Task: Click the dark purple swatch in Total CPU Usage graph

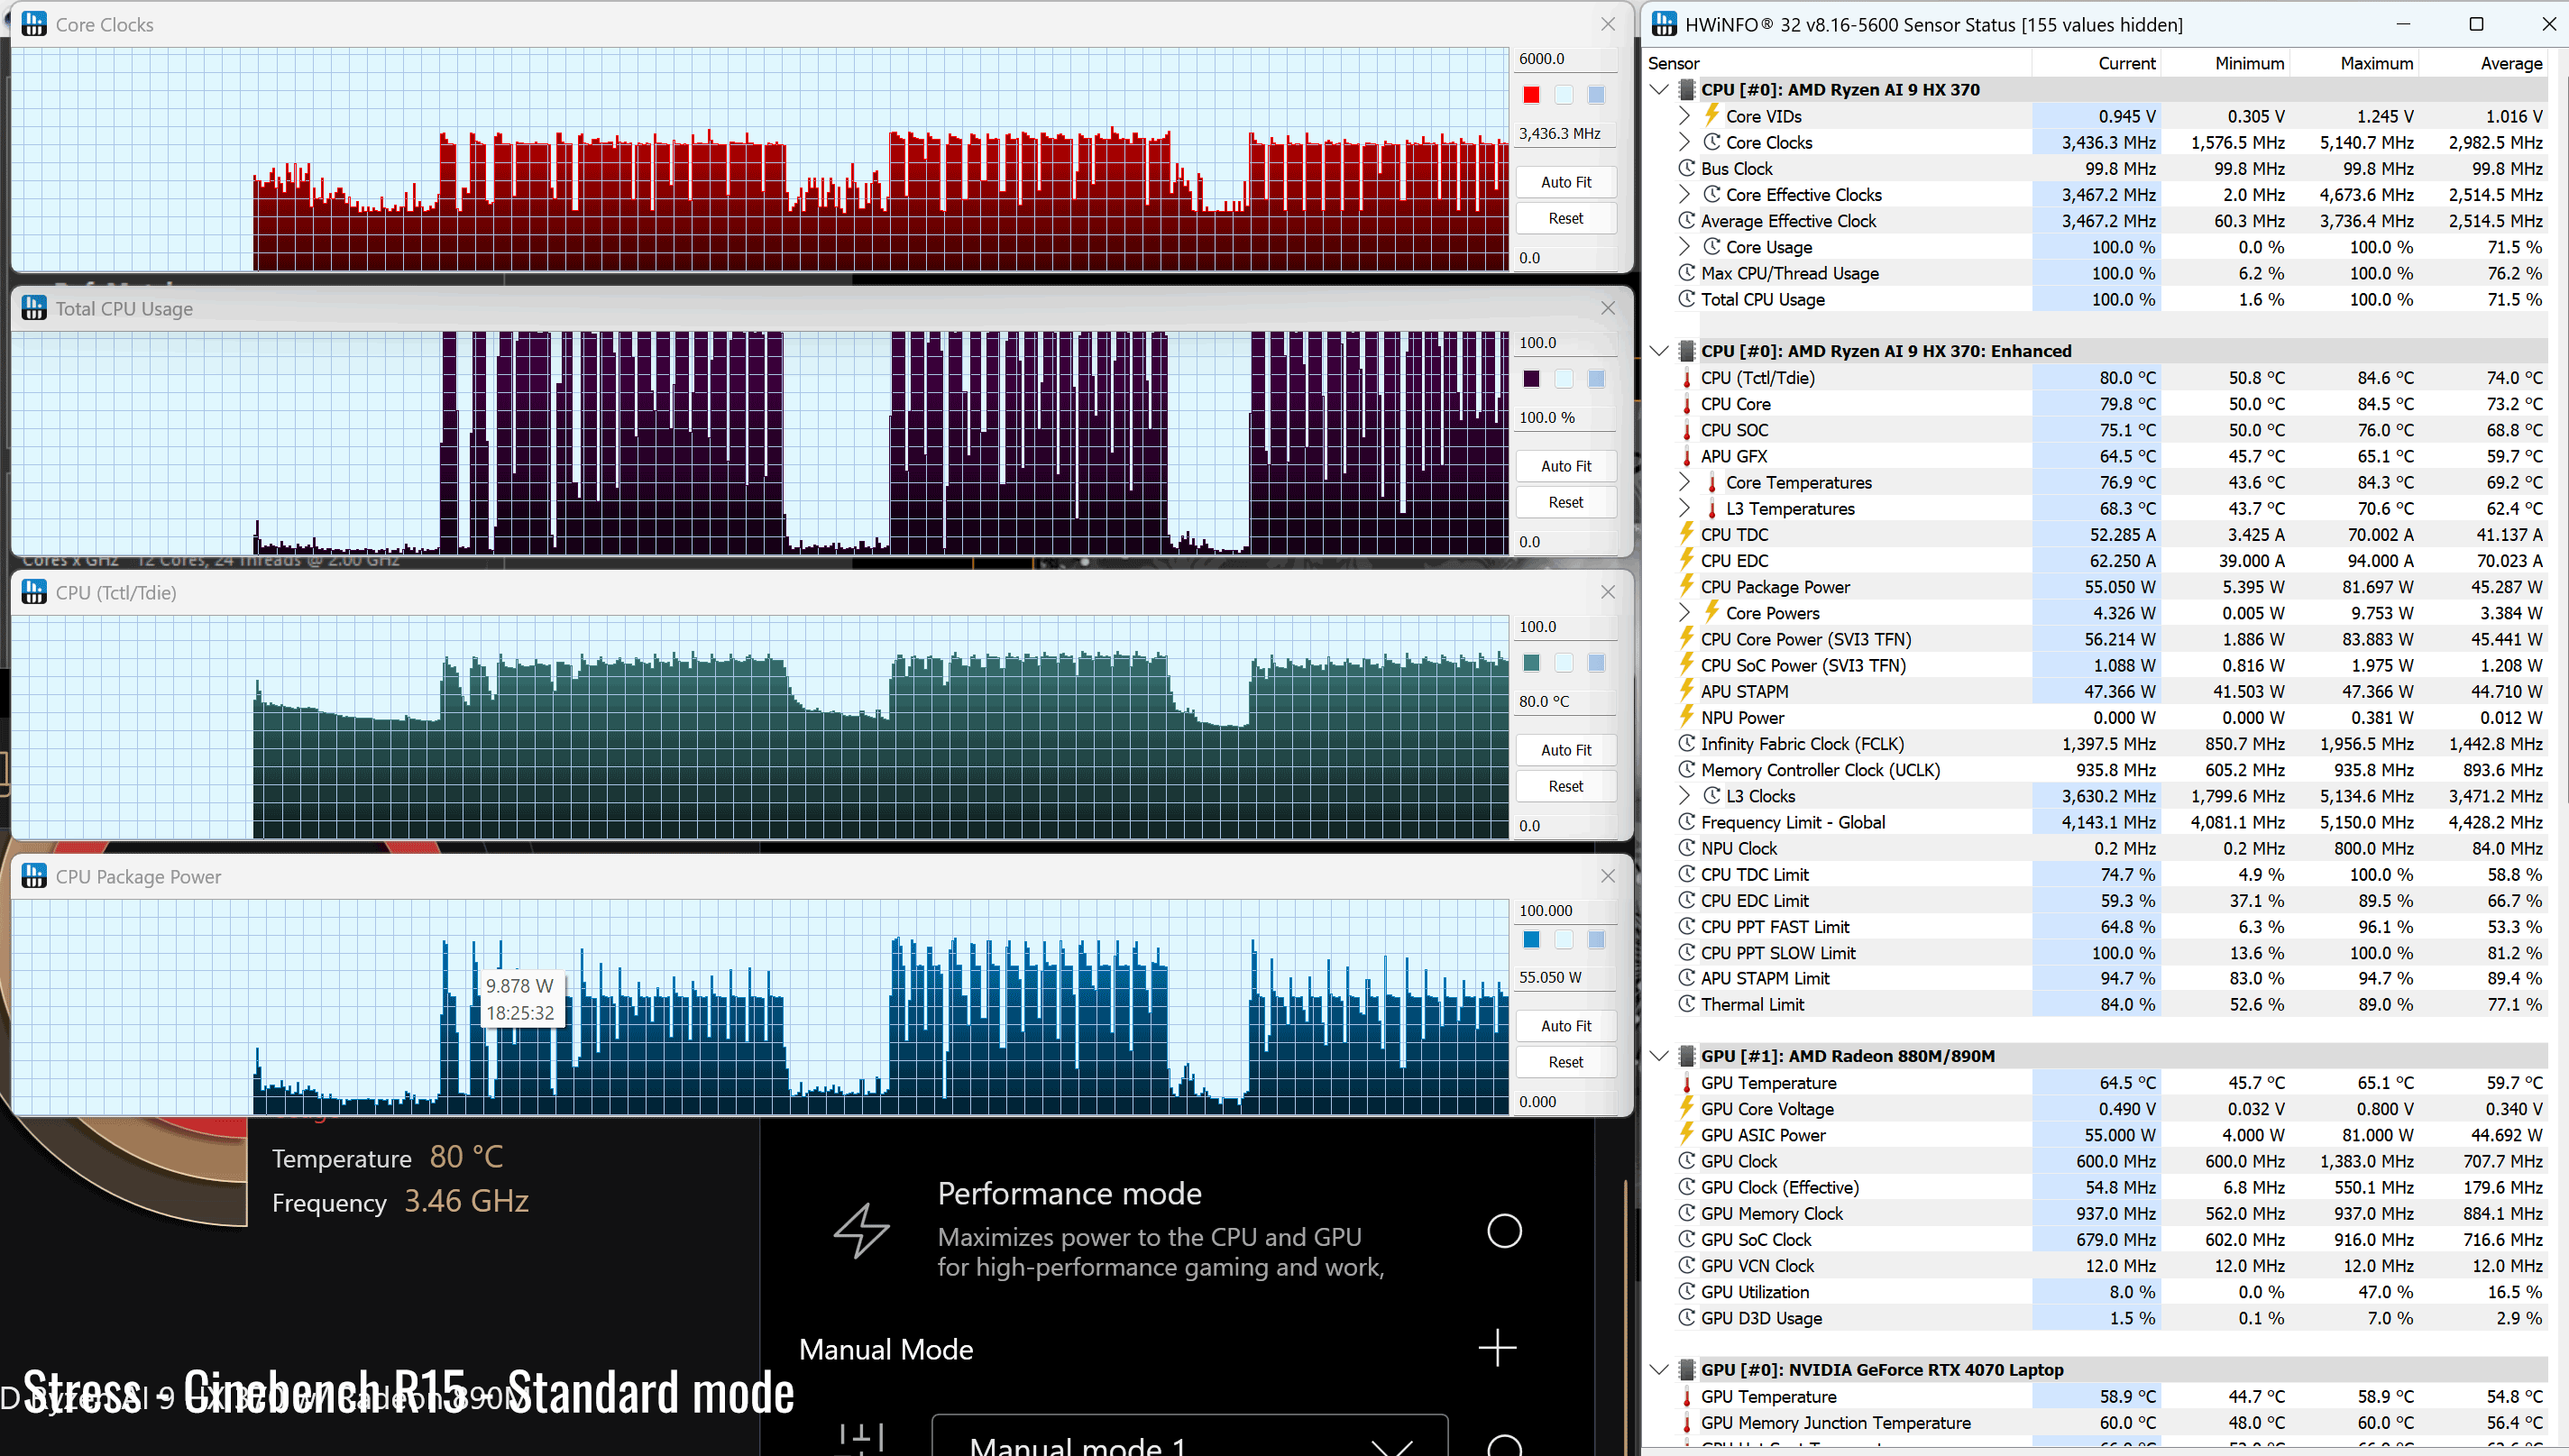Action: [1531, 379]
